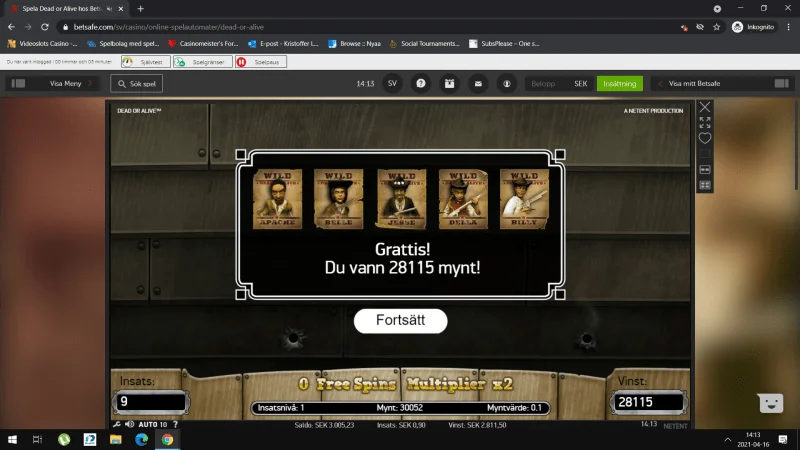
Task: Click the Della wild poster
Action: coord(463,199)
